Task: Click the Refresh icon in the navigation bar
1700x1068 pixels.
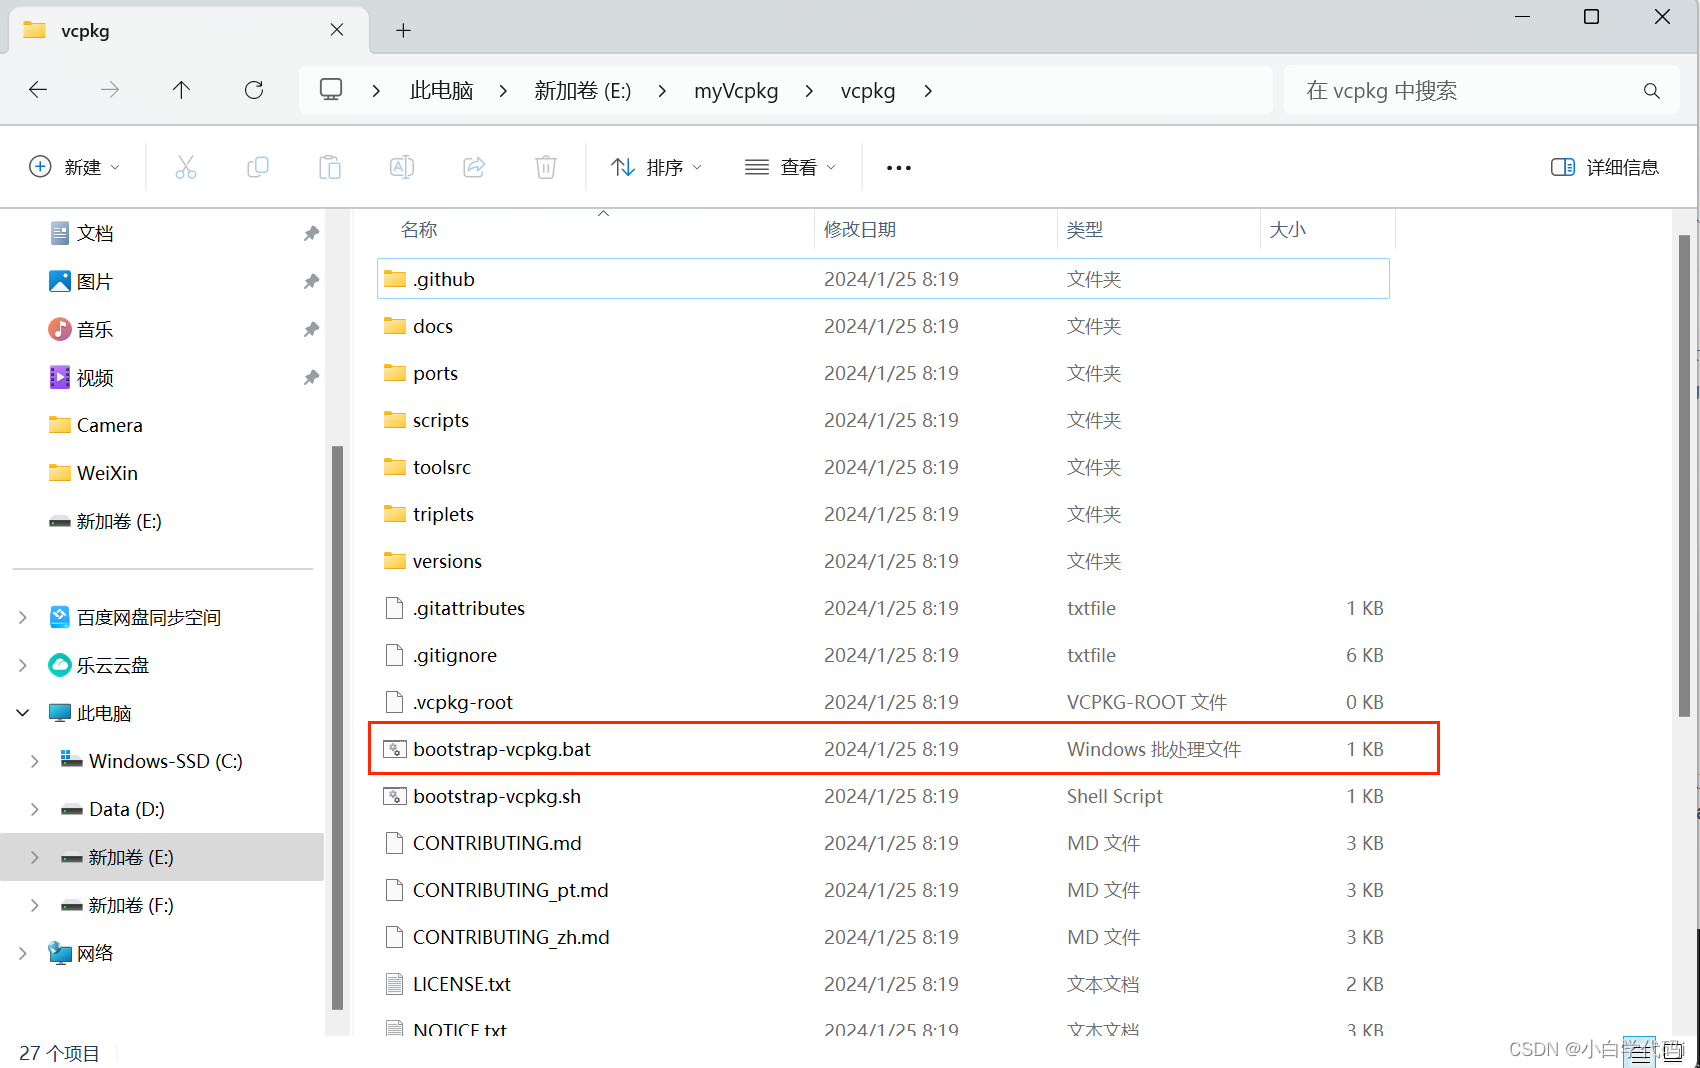Action: 253,90
